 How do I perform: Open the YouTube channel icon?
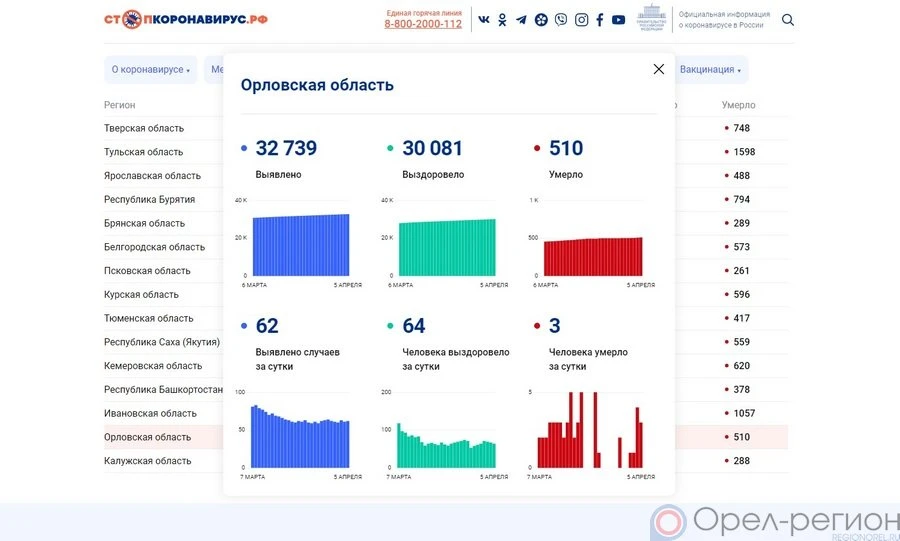tap(618, 20)
